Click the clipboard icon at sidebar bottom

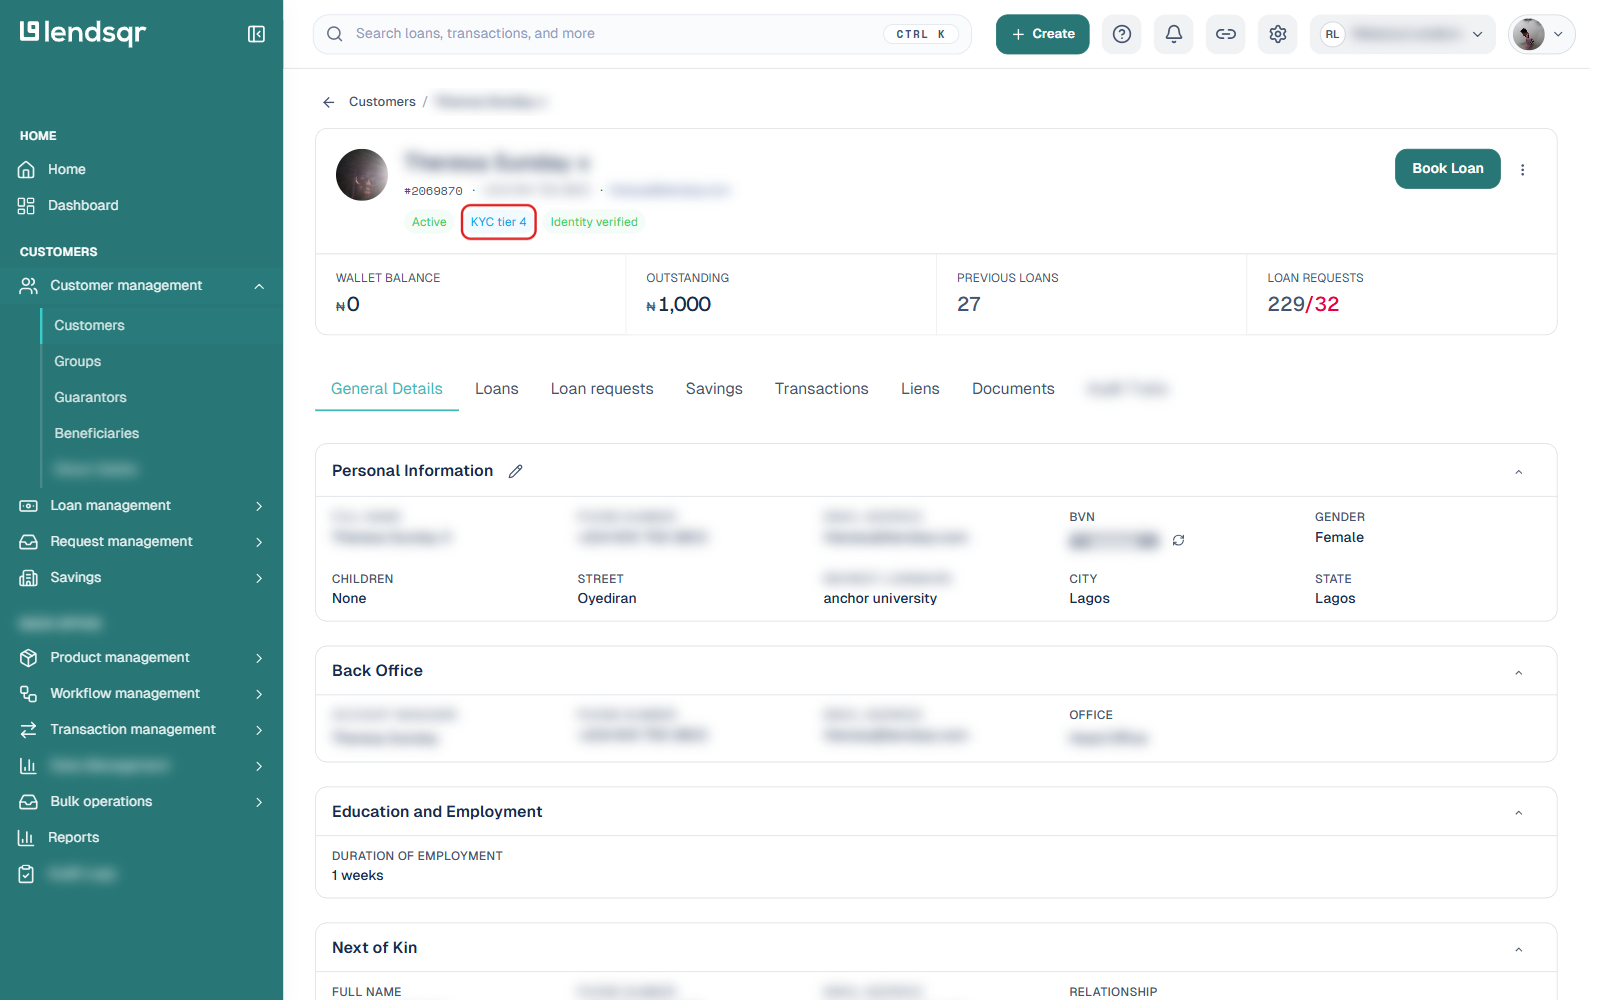click(27, 874)
